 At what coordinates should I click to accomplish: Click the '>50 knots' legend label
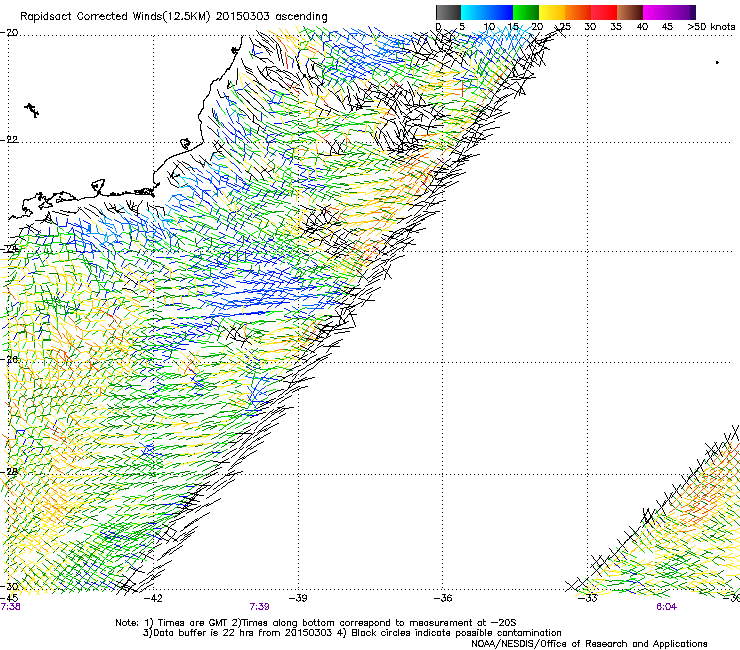(x=711, y=27)
